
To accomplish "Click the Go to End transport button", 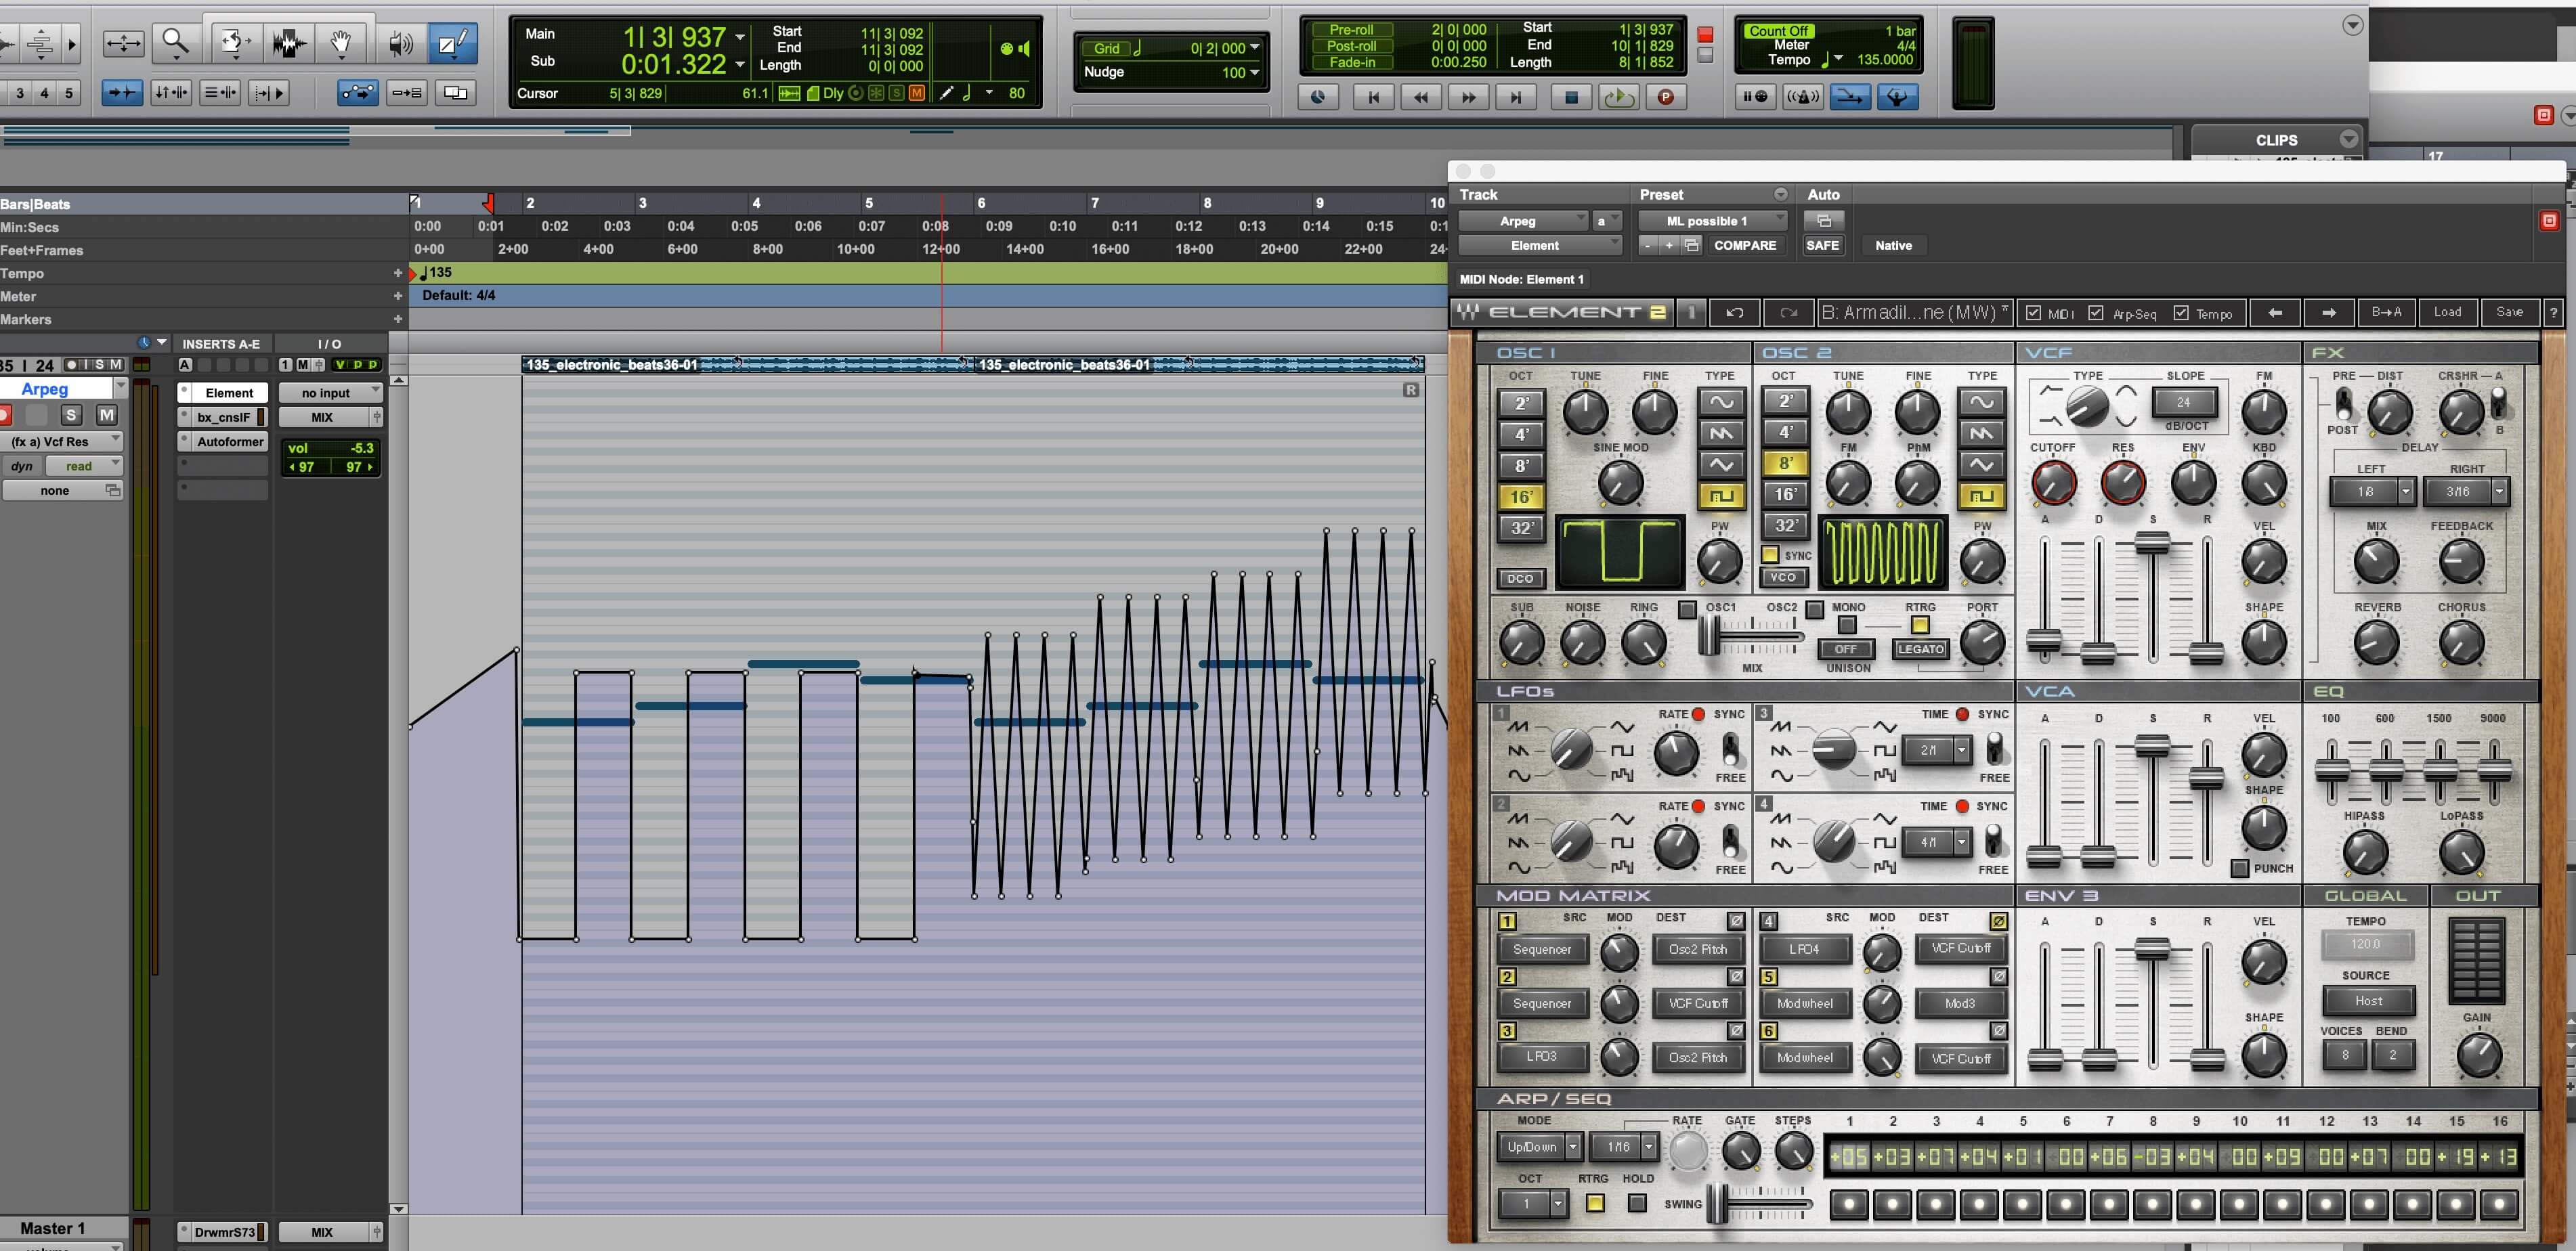I will click(1516, 97).
